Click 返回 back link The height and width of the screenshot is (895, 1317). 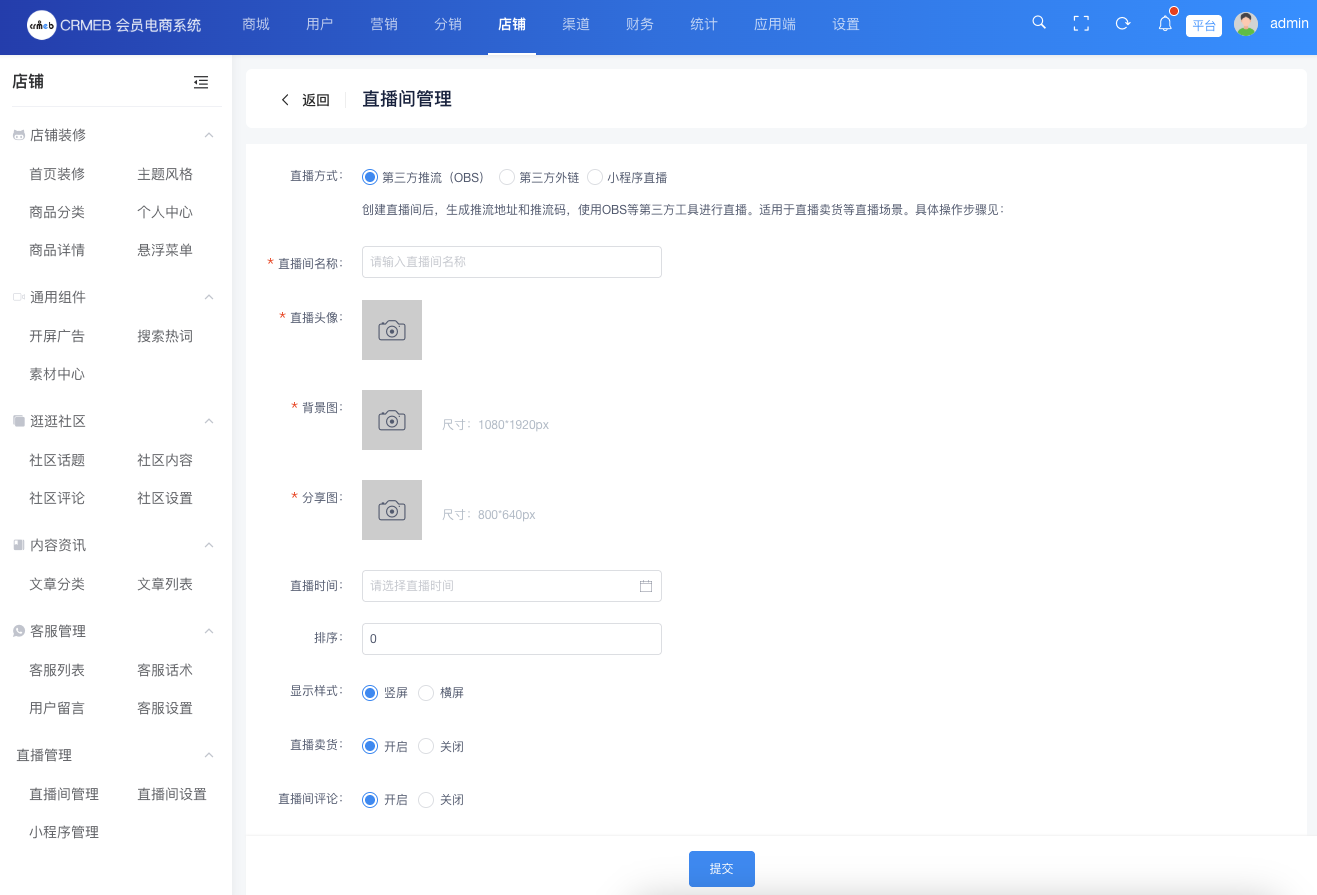tap(306, 100)
